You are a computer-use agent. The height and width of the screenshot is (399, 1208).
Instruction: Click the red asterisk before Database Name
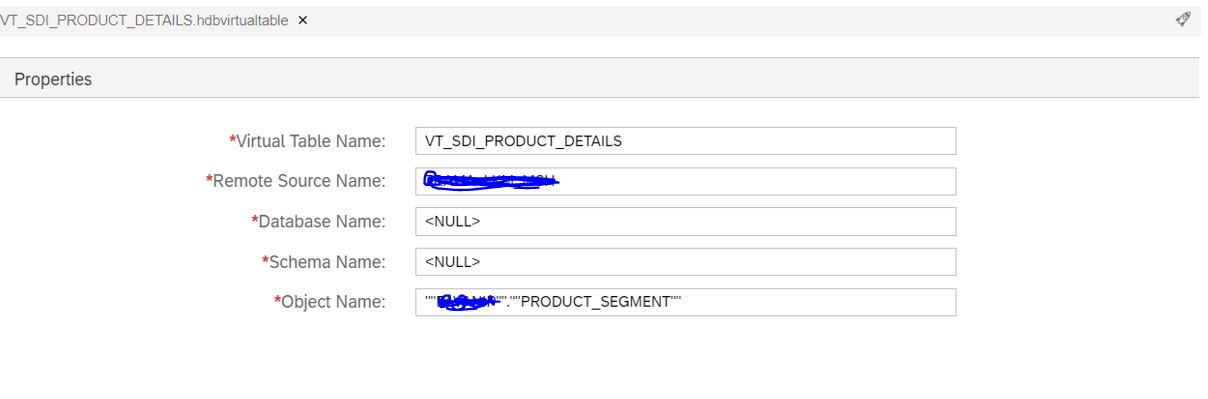(255, 219)
